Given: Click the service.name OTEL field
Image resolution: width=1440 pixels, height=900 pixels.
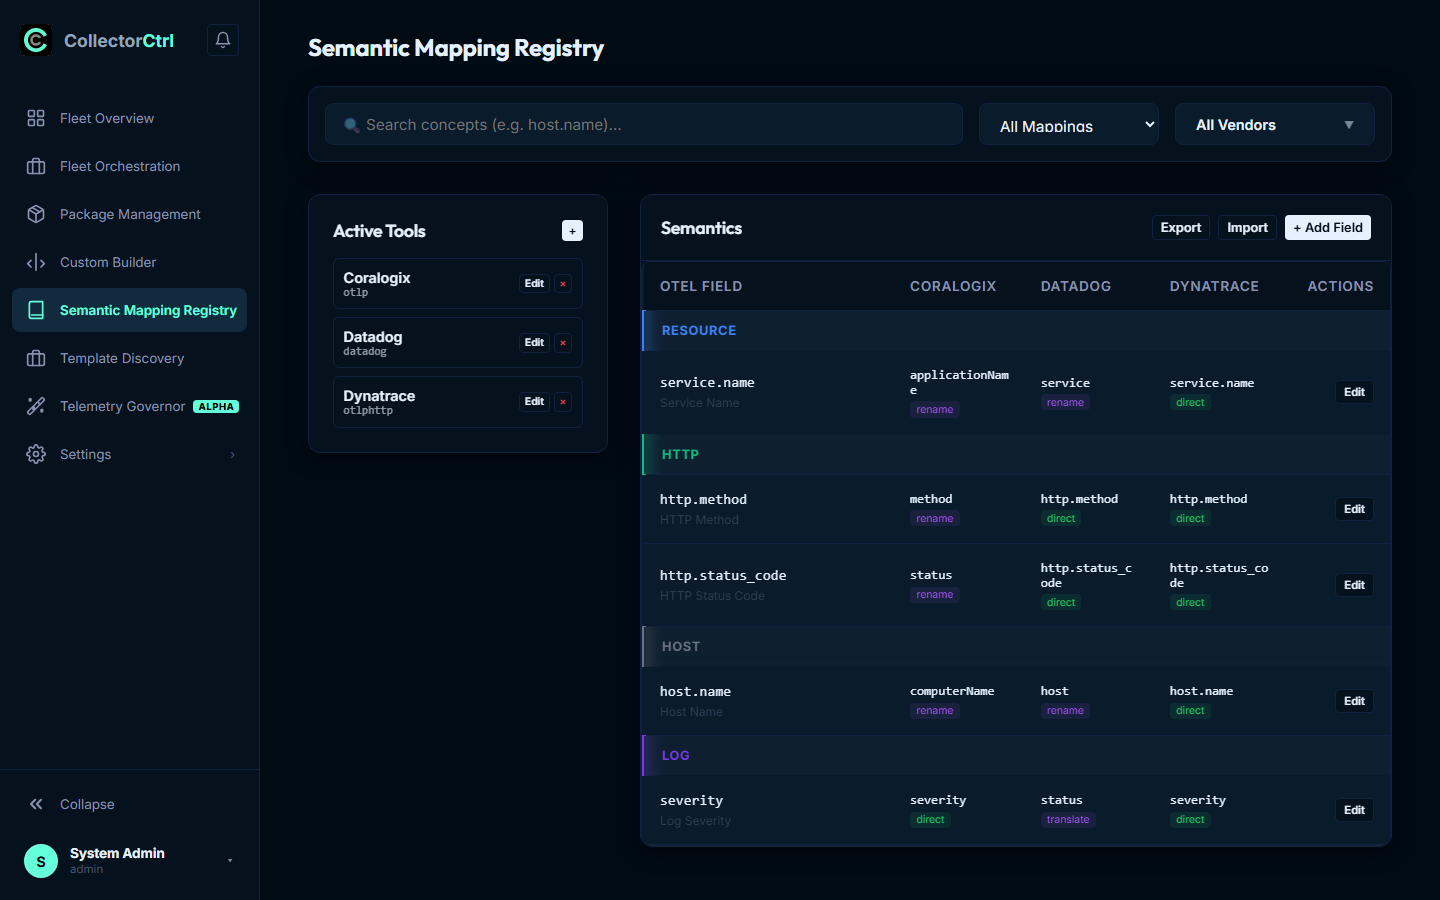Looking at the screenshot, I should pyautogui.click(x=707, y=383).
